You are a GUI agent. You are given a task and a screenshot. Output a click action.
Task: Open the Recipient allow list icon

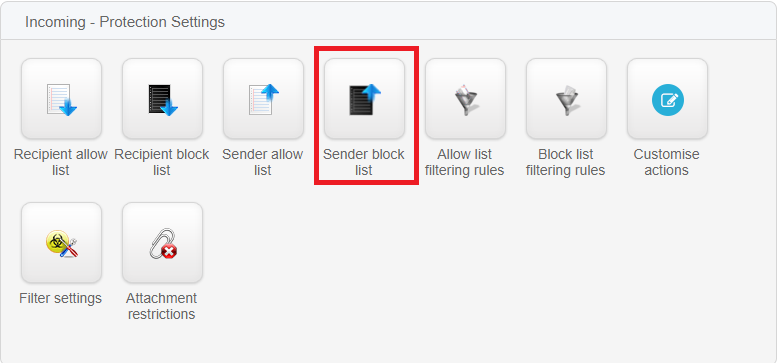coord(62,99)
